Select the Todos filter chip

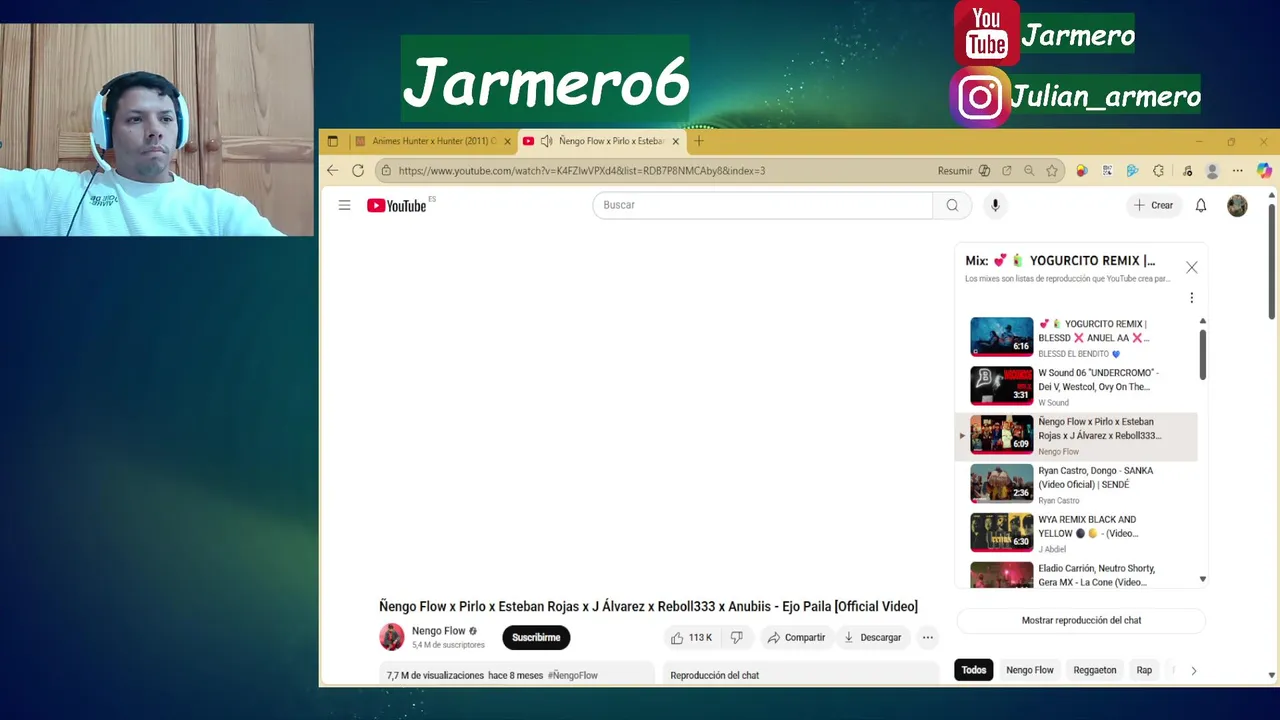[x=974, y=670]
